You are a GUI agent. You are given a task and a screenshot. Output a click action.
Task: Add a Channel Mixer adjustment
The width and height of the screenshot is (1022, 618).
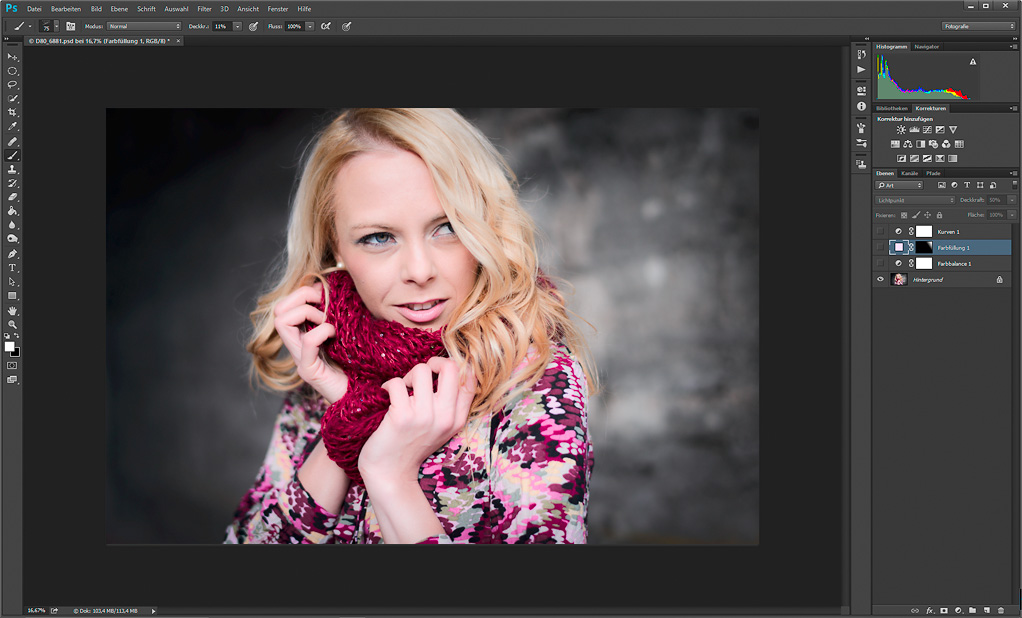tap(946, 144)
